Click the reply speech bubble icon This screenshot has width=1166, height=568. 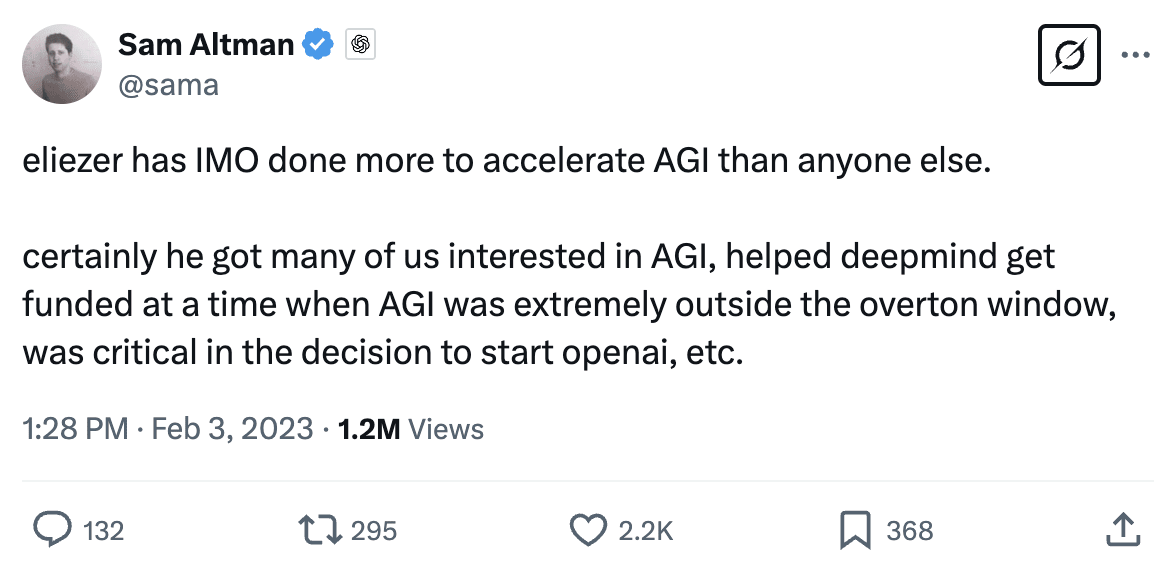pos(52,530)
